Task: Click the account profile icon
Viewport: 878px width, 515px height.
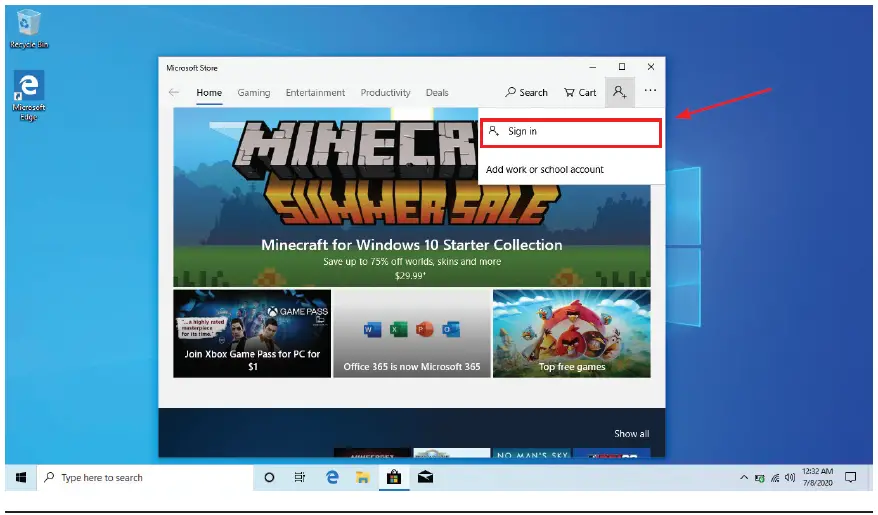Action: [620, 92]
